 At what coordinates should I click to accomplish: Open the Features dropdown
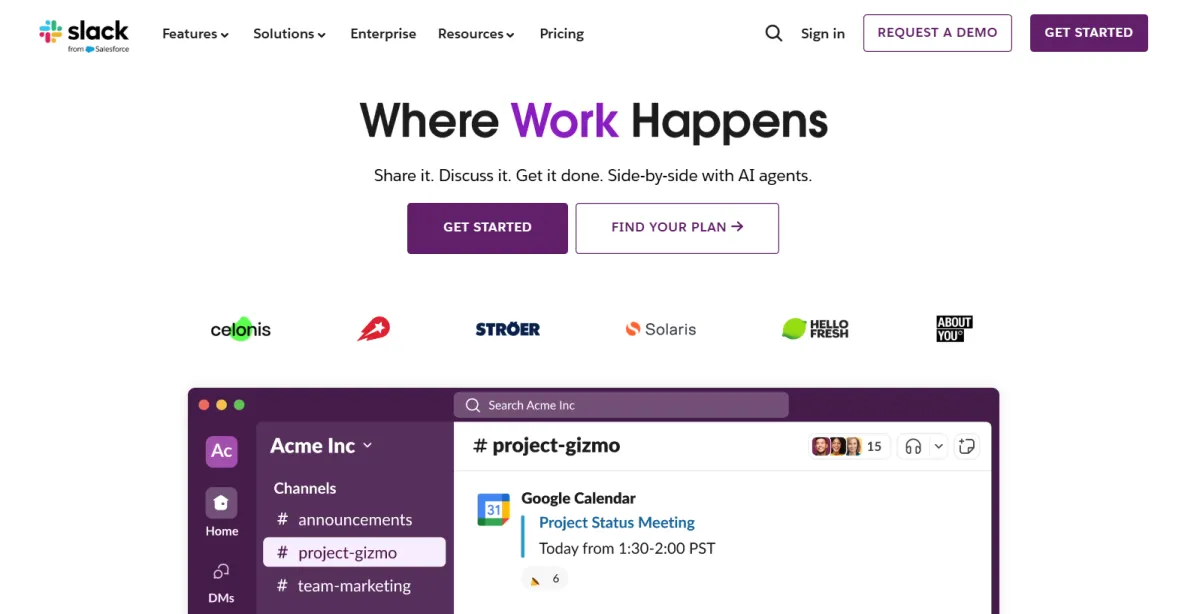(195, 33)
